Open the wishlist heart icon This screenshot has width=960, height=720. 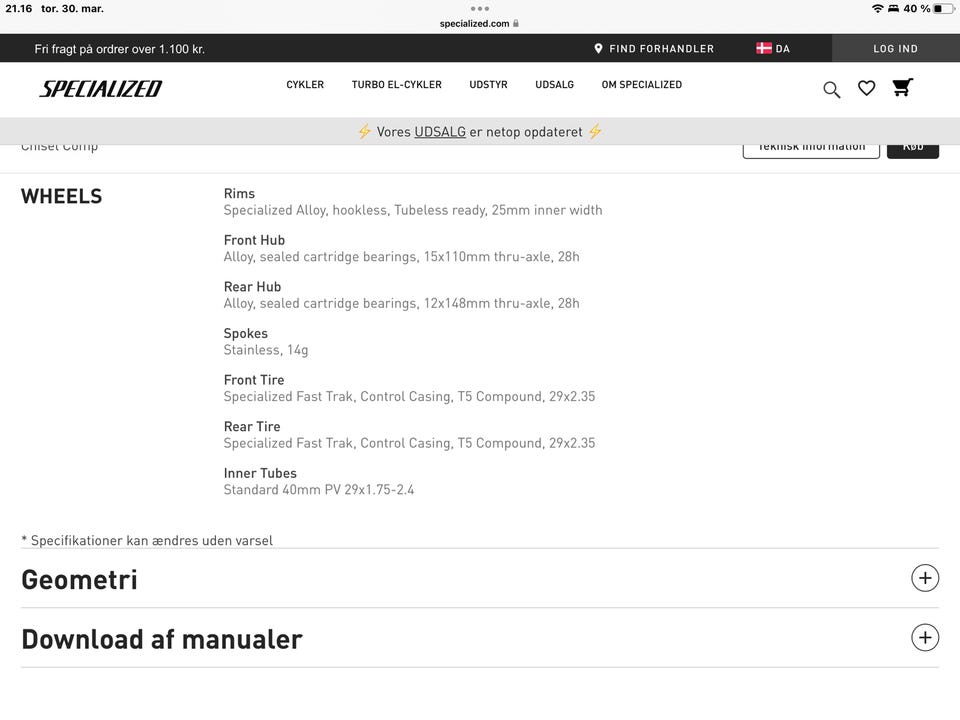(866, 88)
